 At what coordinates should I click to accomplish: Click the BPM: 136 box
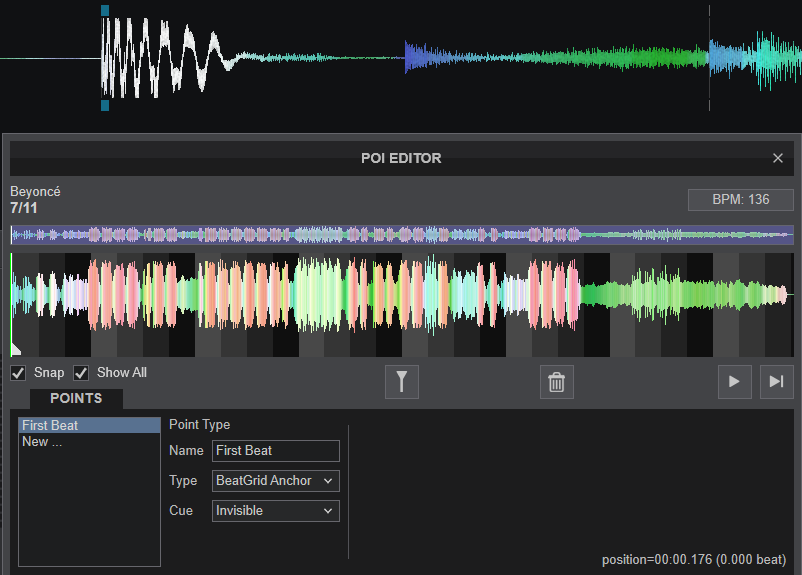[741, 200]
